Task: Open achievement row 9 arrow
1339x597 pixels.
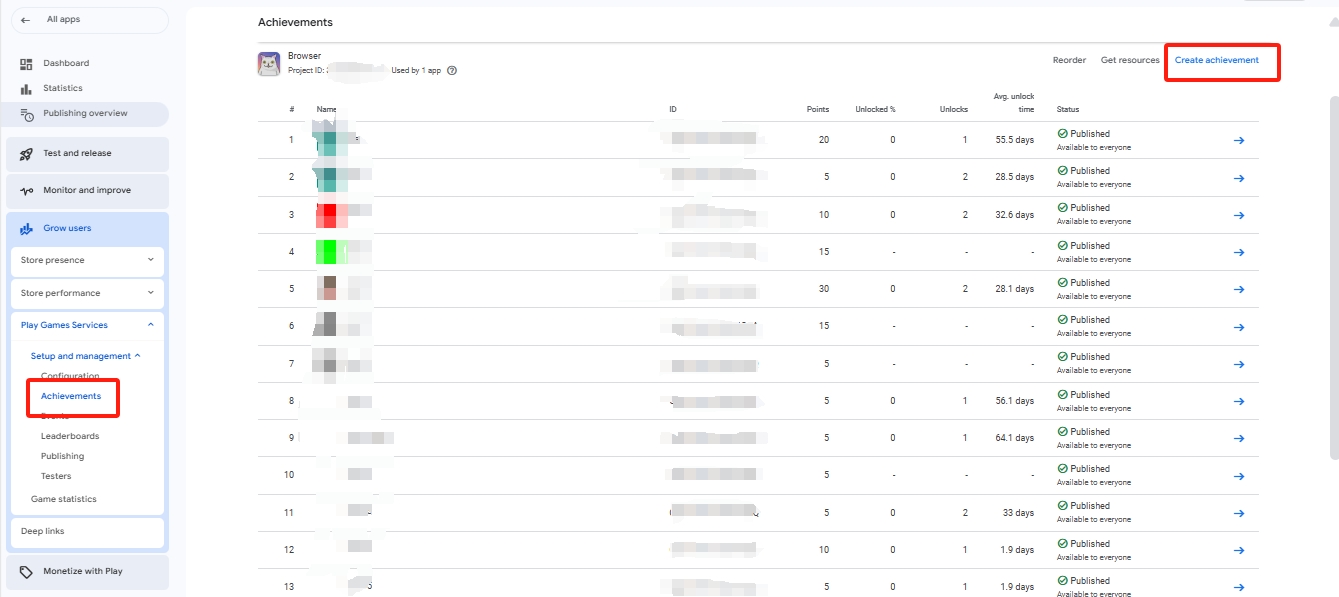Action: [x=1239, y=438]
